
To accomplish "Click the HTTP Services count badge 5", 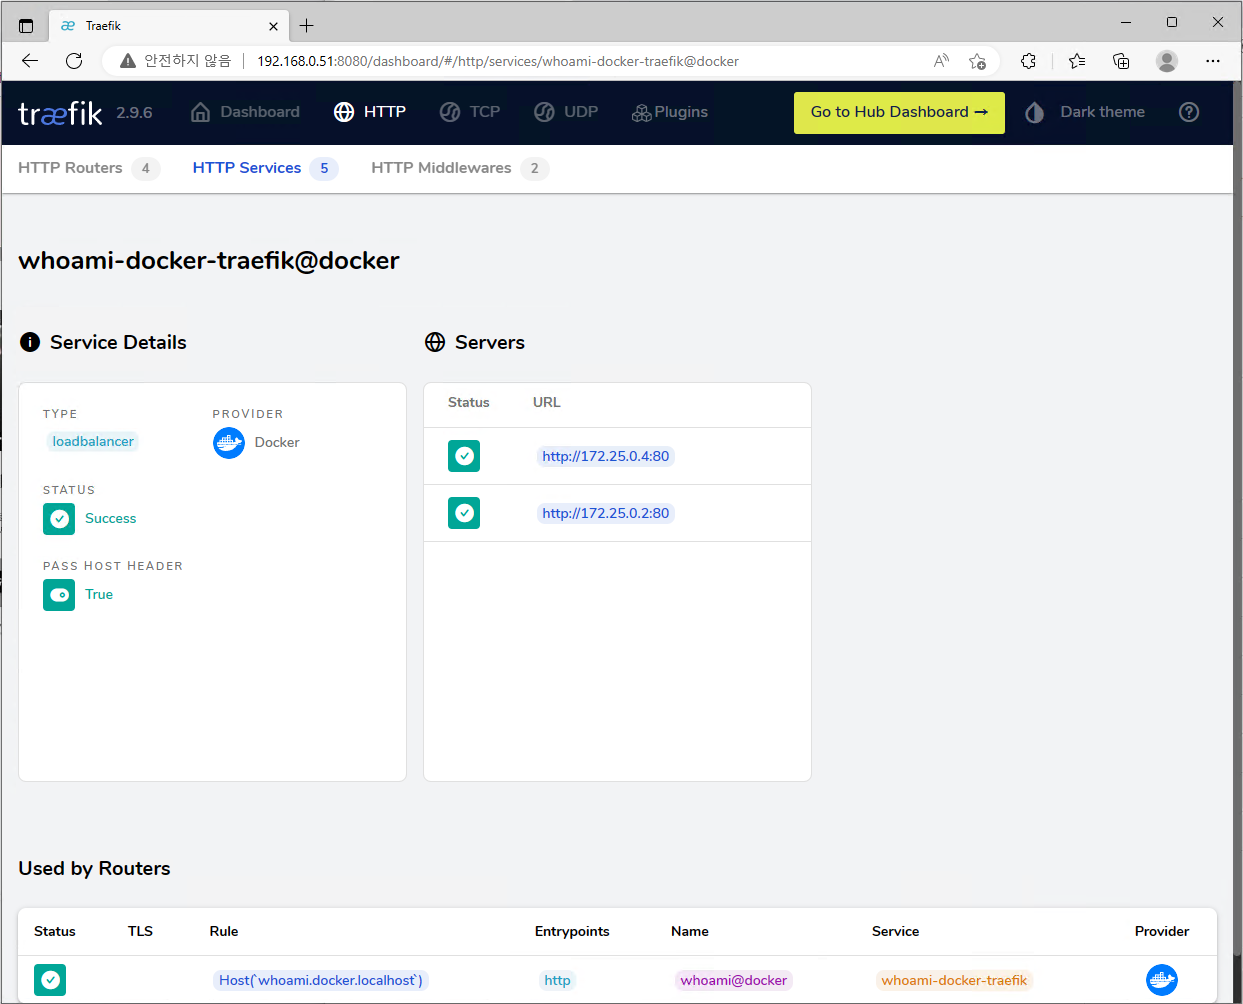I will (324, 168).
